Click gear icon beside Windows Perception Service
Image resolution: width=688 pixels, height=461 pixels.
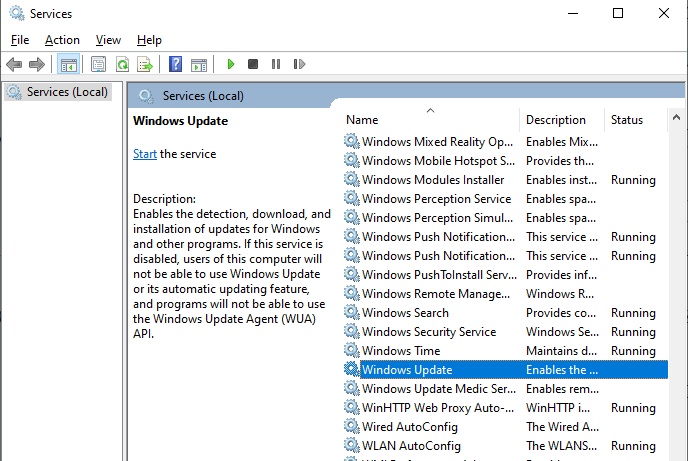tap(351, 198)
